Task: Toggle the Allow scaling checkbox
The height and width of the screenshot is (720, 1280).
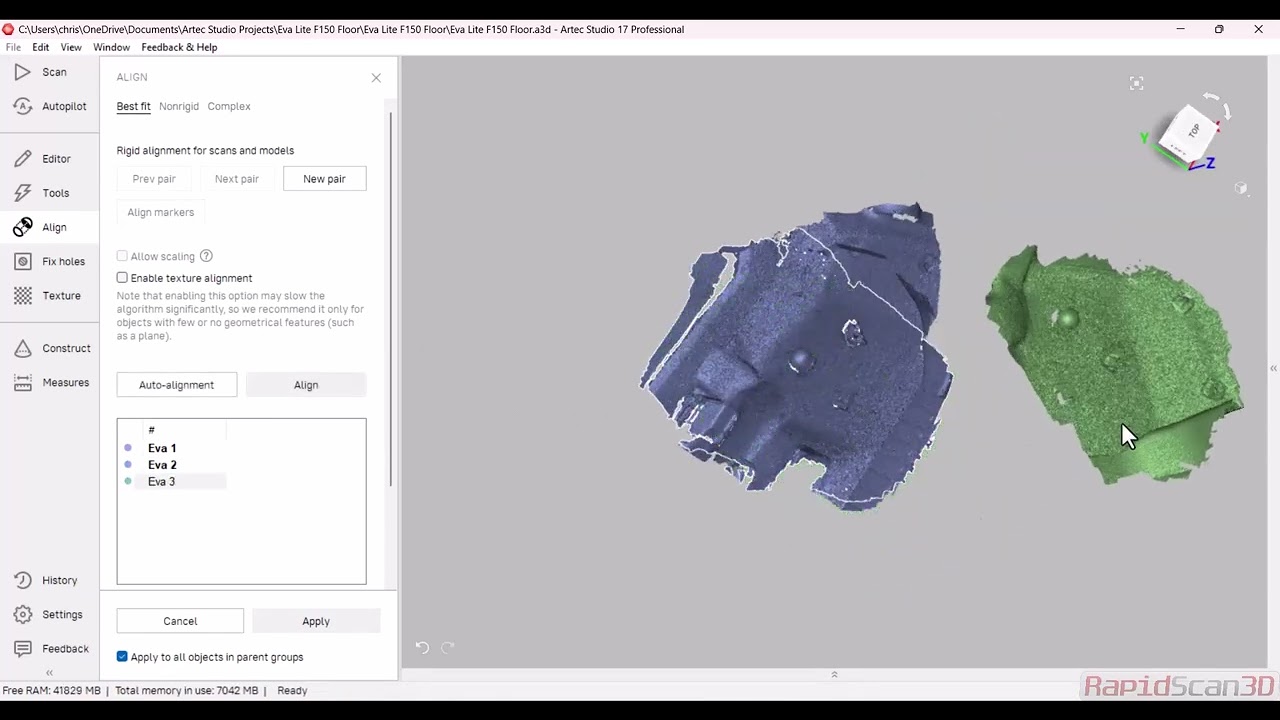Action: tap(122, 256)
